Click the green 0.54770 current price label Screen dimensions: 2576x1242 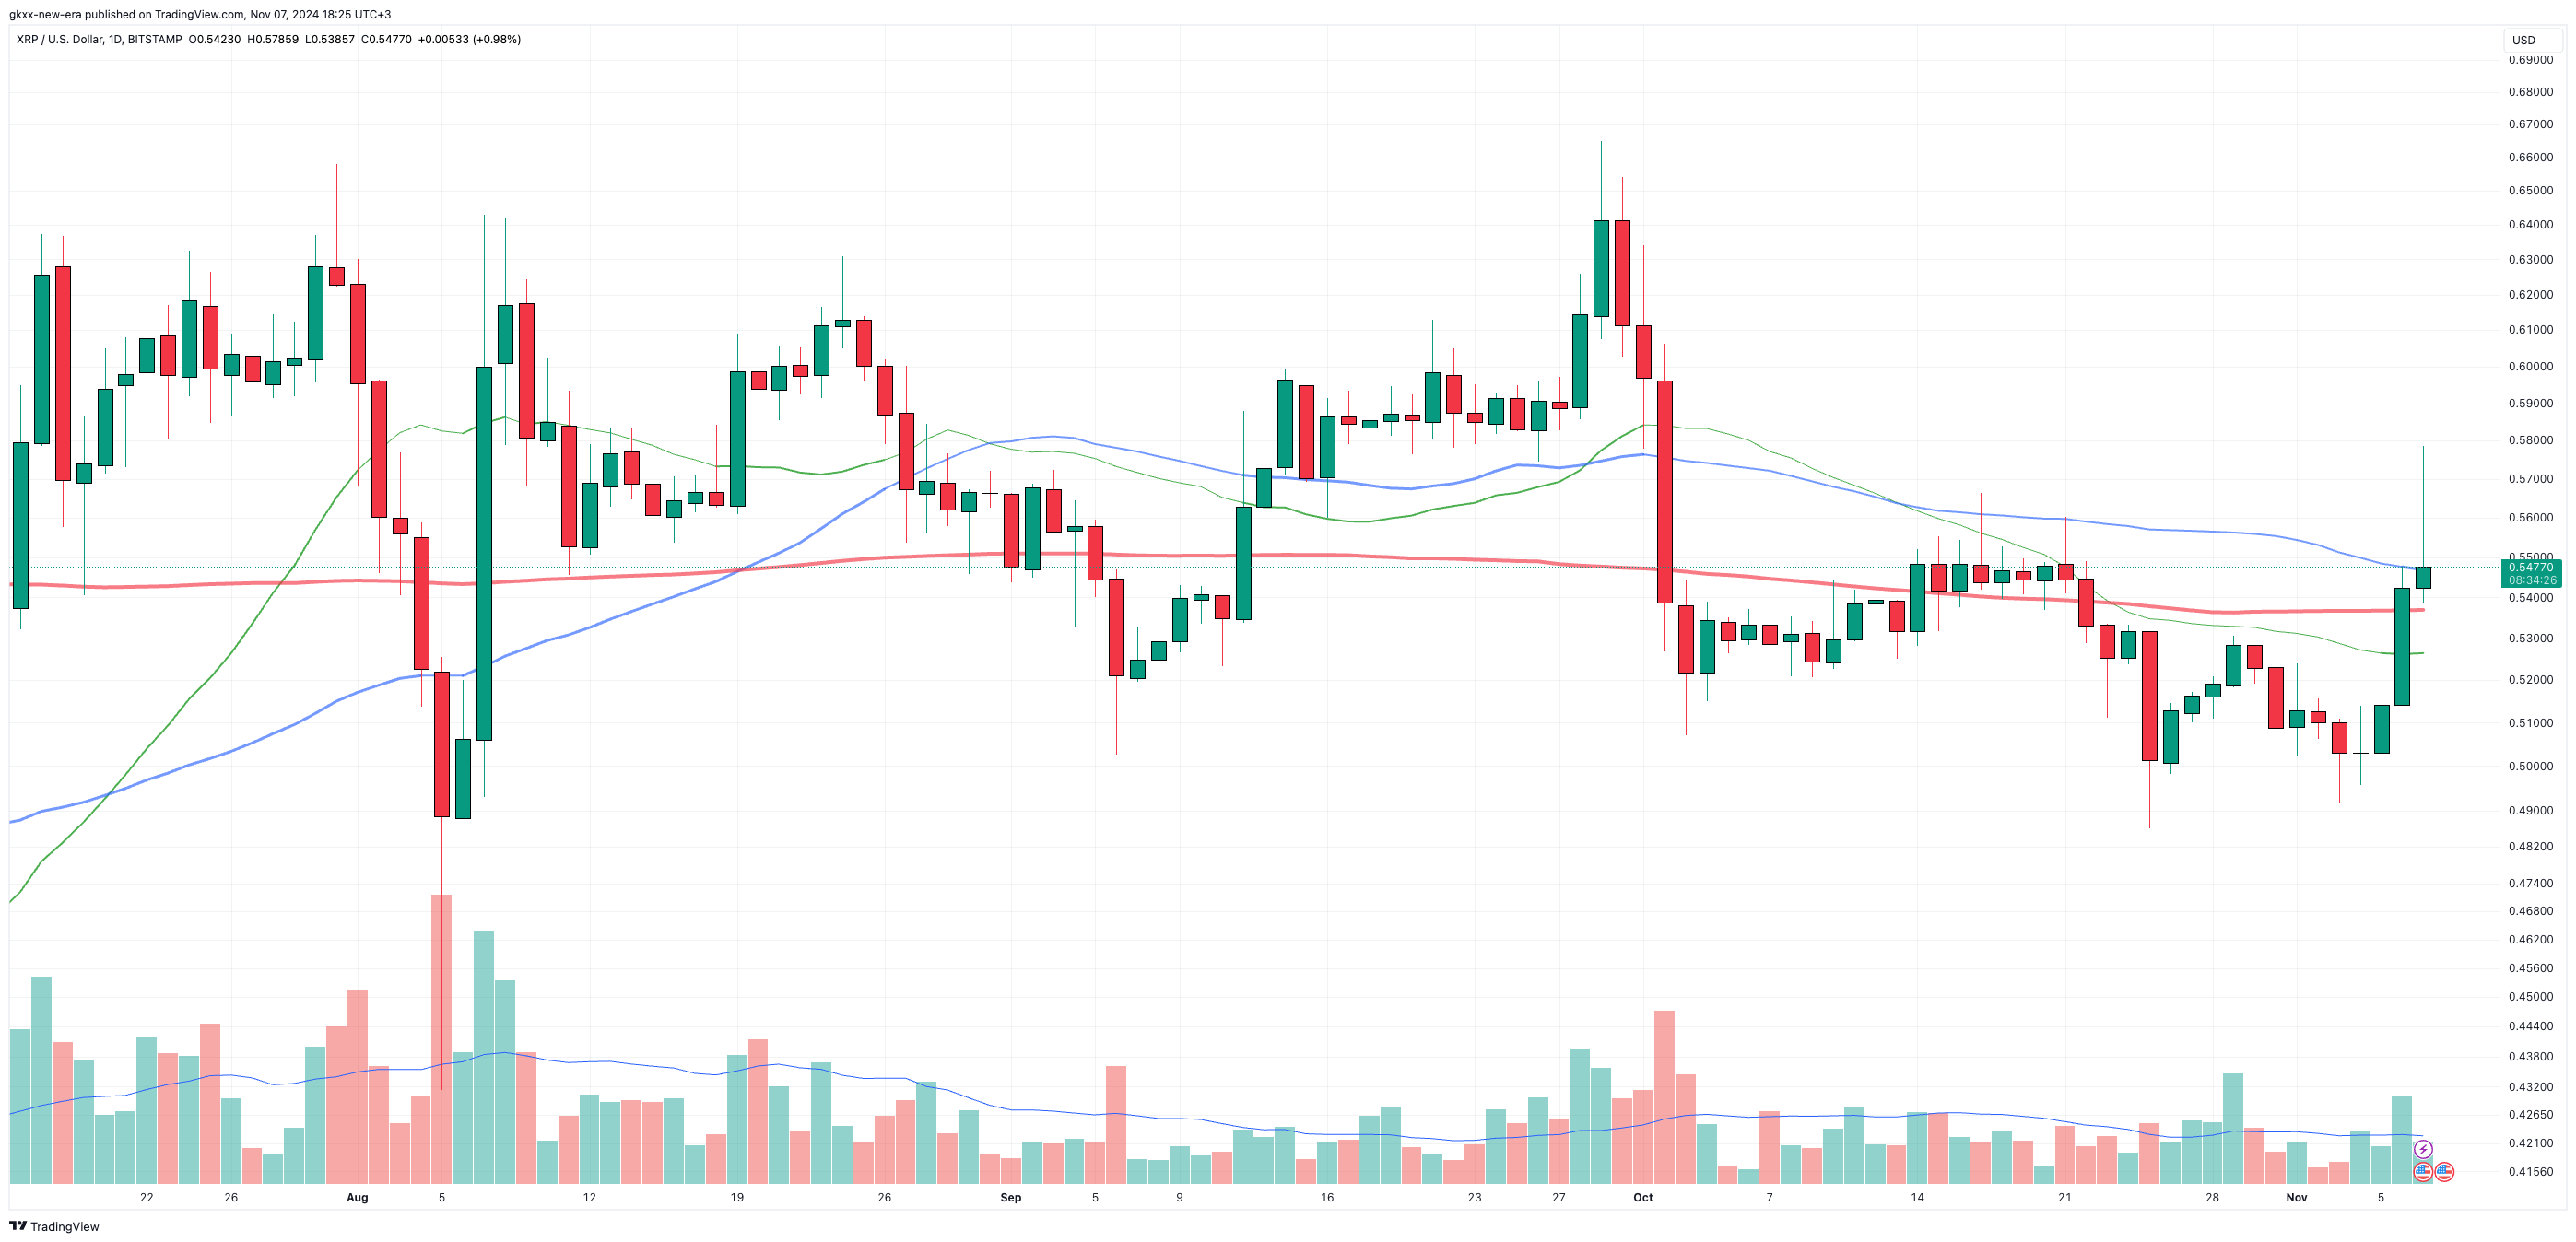(2532, 567)
